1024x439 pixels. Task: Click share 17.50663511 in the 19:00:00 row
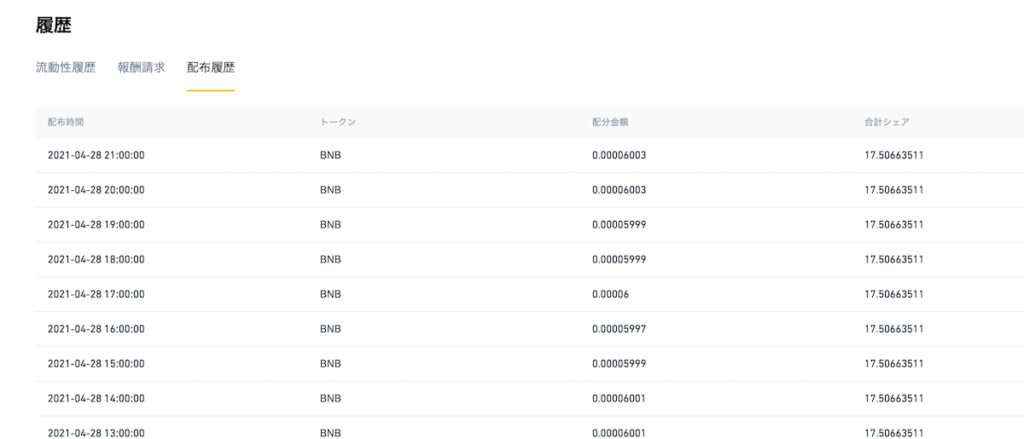(x=893, y=225)
